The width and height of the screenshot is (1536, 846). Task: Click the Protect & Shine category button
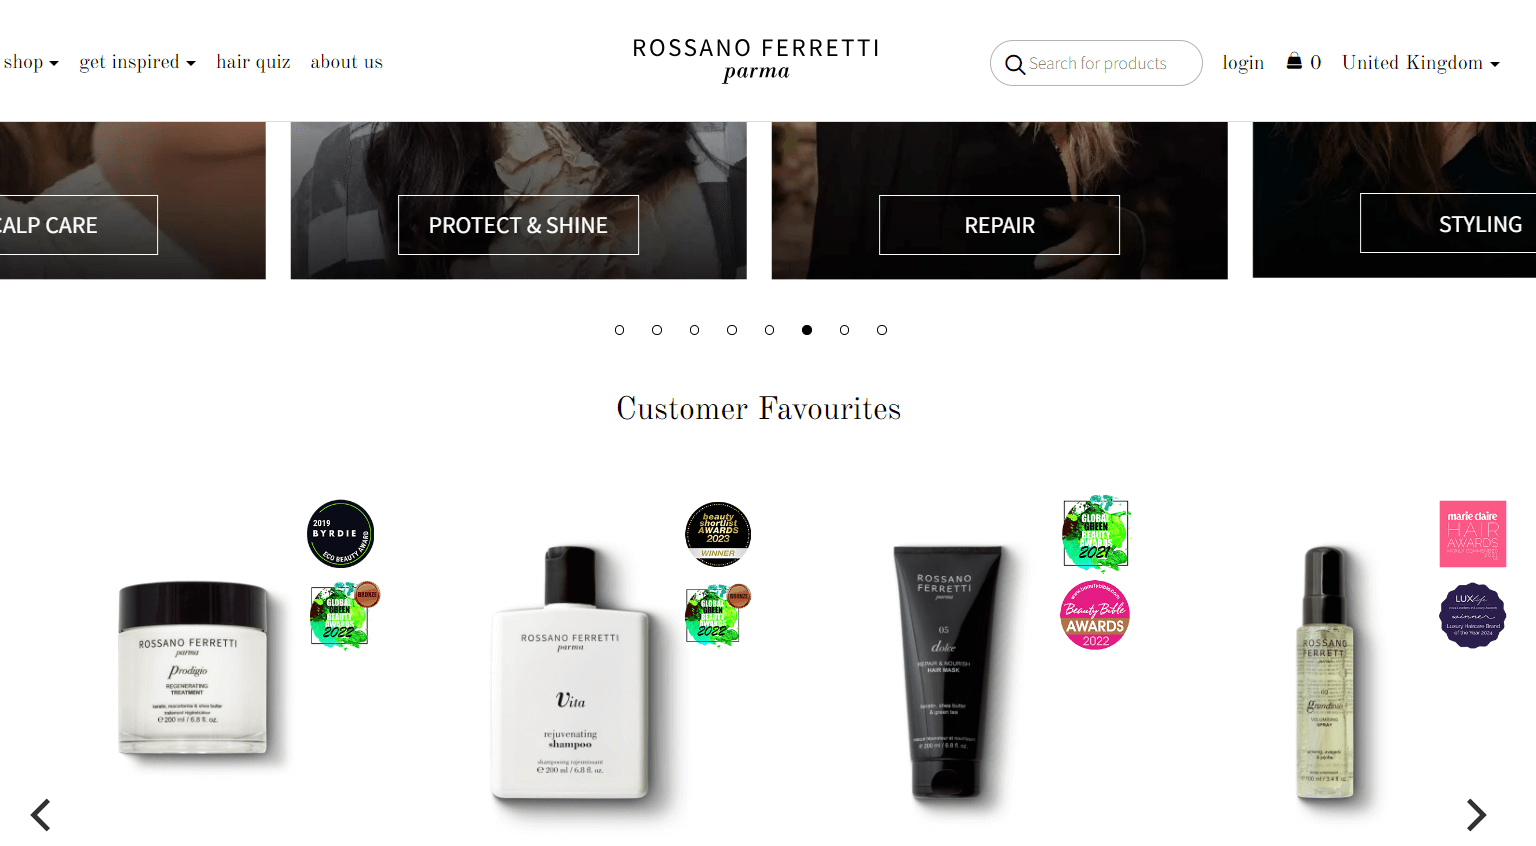(x=518, y=225)
